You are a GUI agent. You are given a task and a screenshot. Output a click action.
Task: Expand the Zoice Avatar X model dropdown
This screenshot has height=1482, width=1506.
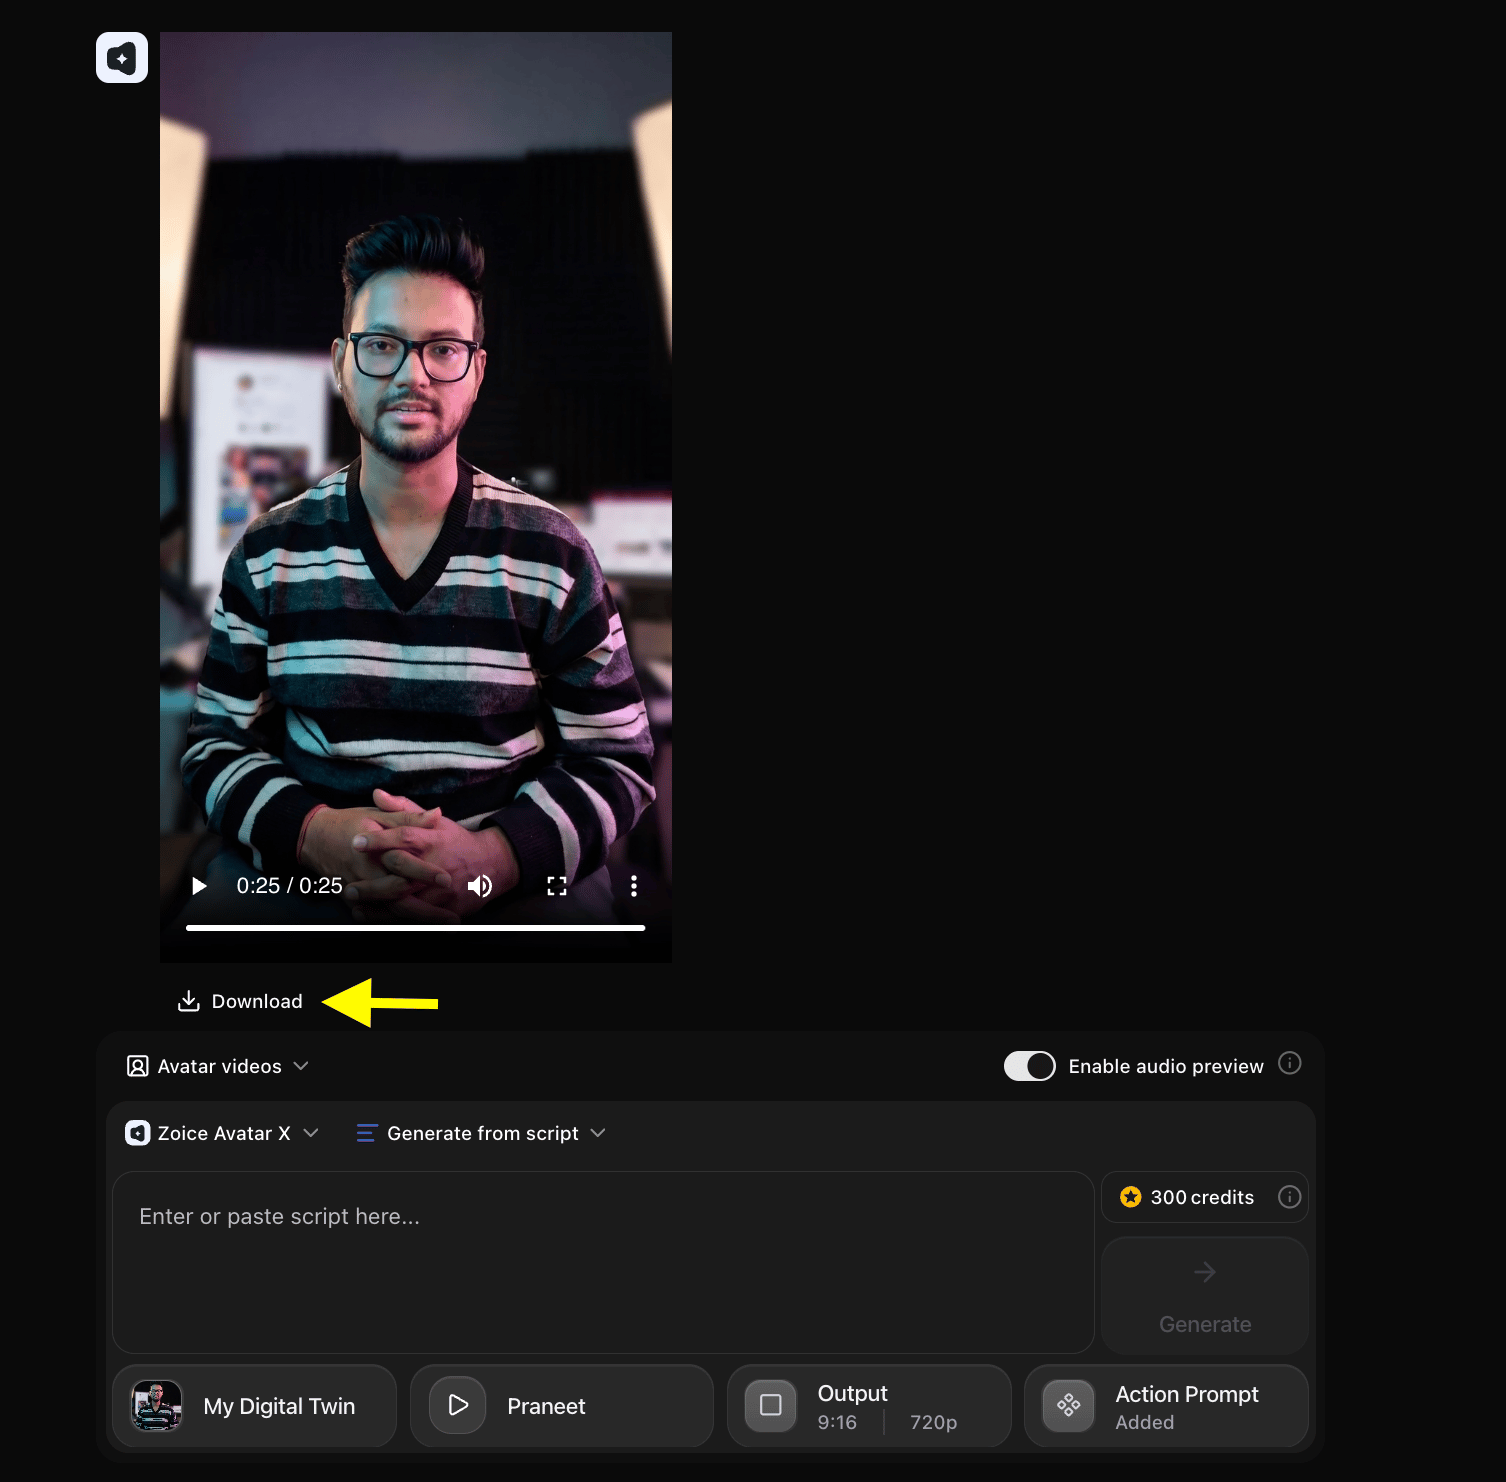point(222,1133)
